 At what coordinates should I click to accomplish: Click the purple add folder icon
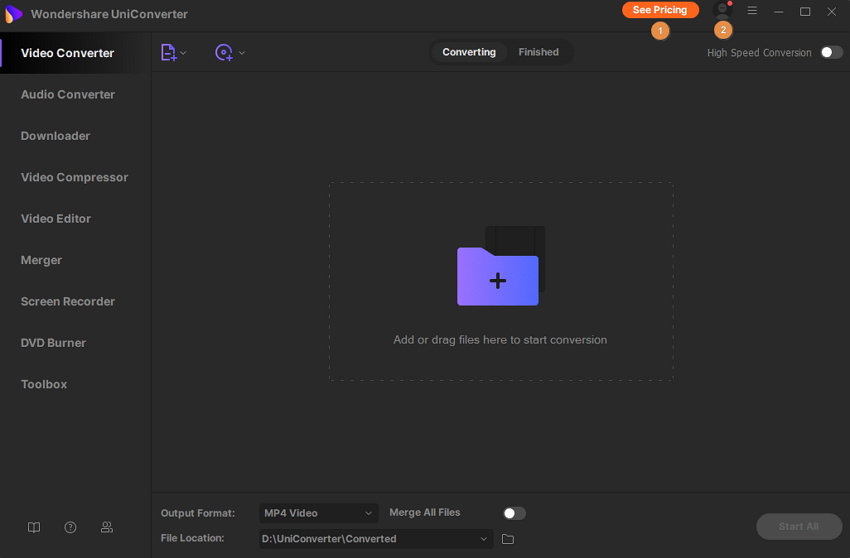[498, 275]
